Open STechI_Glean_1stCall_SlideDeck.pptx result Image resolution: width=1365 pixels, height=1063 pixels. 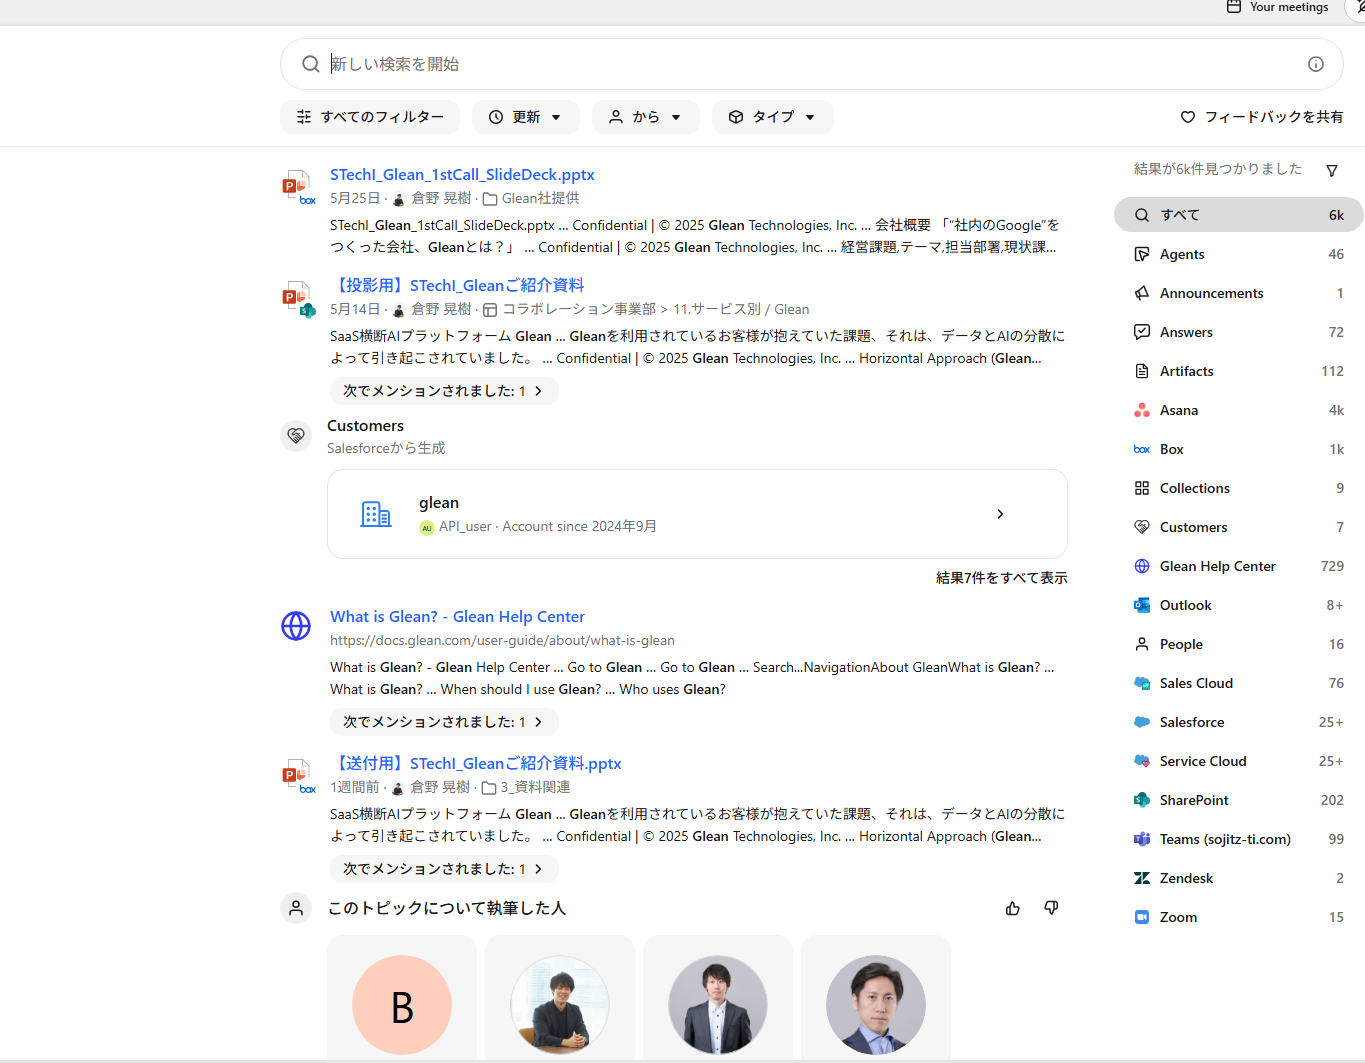462,175
